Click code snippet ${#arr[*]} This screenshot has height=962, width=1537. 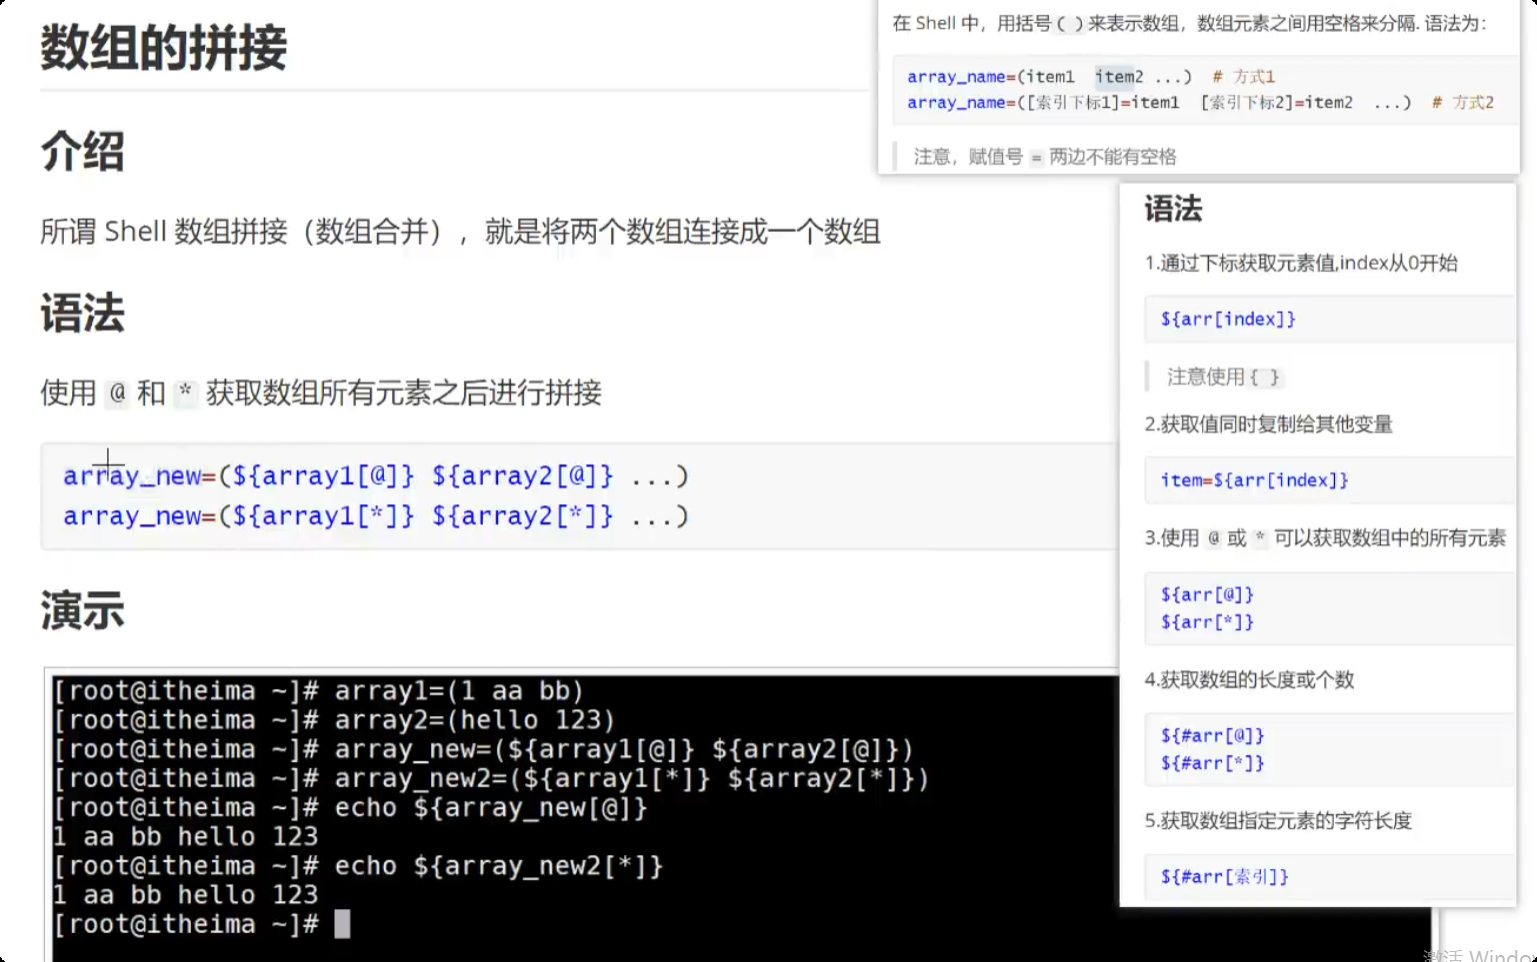click(1212, 763)
